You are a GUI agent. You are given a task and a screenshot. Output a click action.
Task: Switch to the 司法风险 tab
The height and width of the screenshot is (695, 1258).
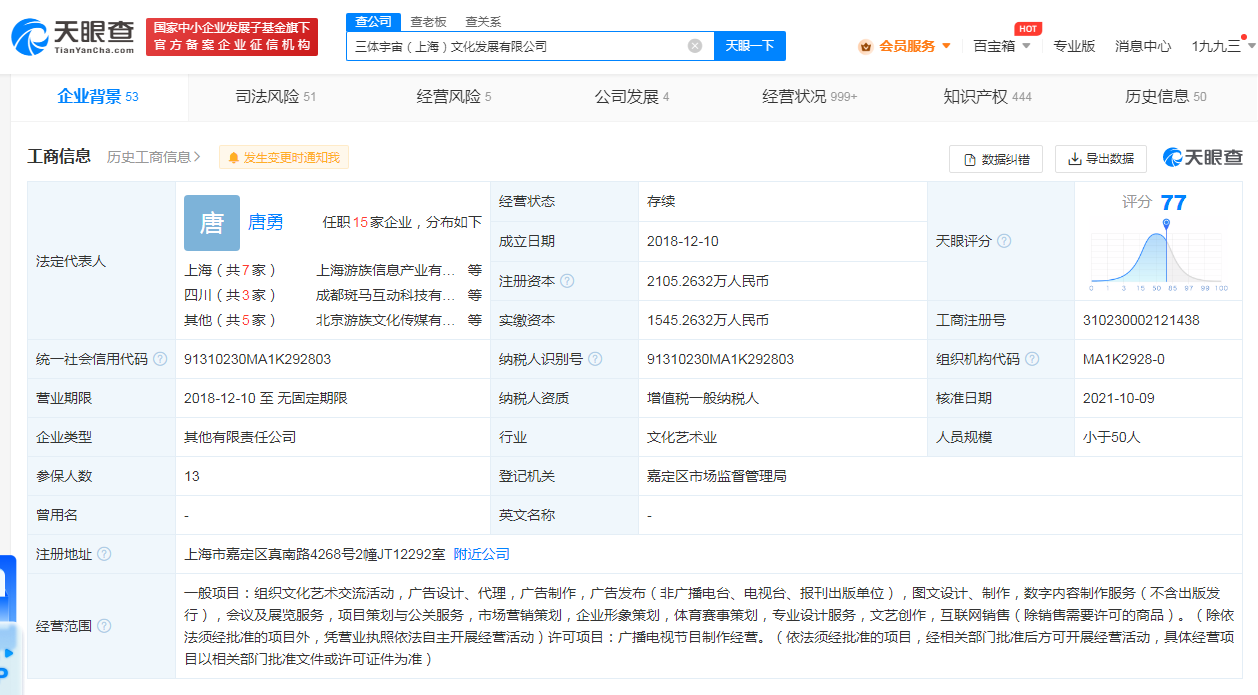click(x=275, y=97)
